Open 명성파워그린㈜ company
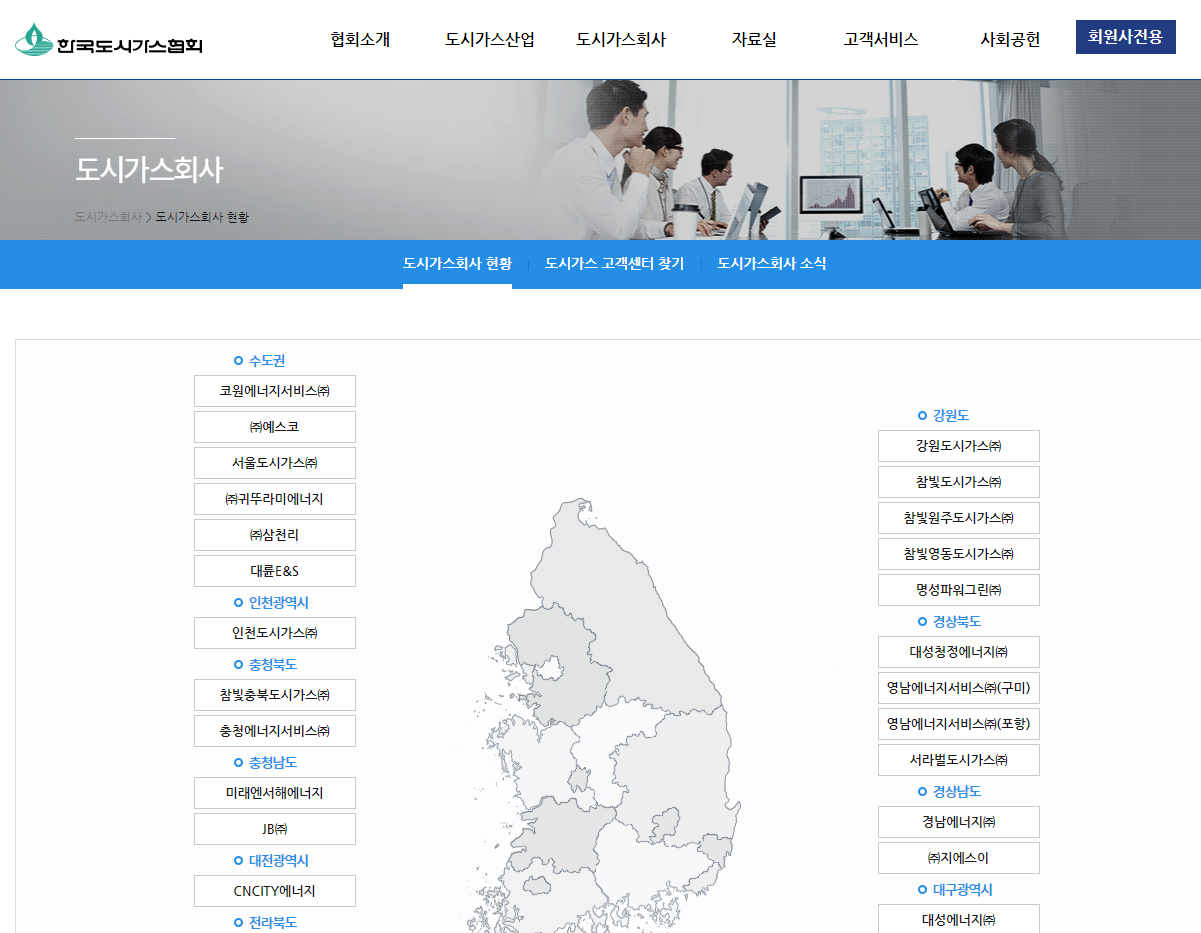This screenshot has width=1201, height=933. click(959, 590)
